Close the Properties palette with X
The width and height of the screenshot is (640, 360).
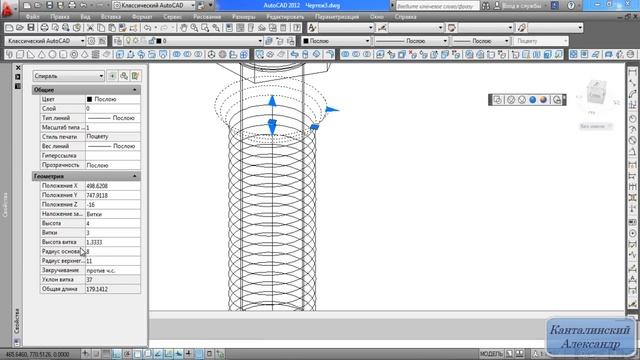[x=18, y=68]
